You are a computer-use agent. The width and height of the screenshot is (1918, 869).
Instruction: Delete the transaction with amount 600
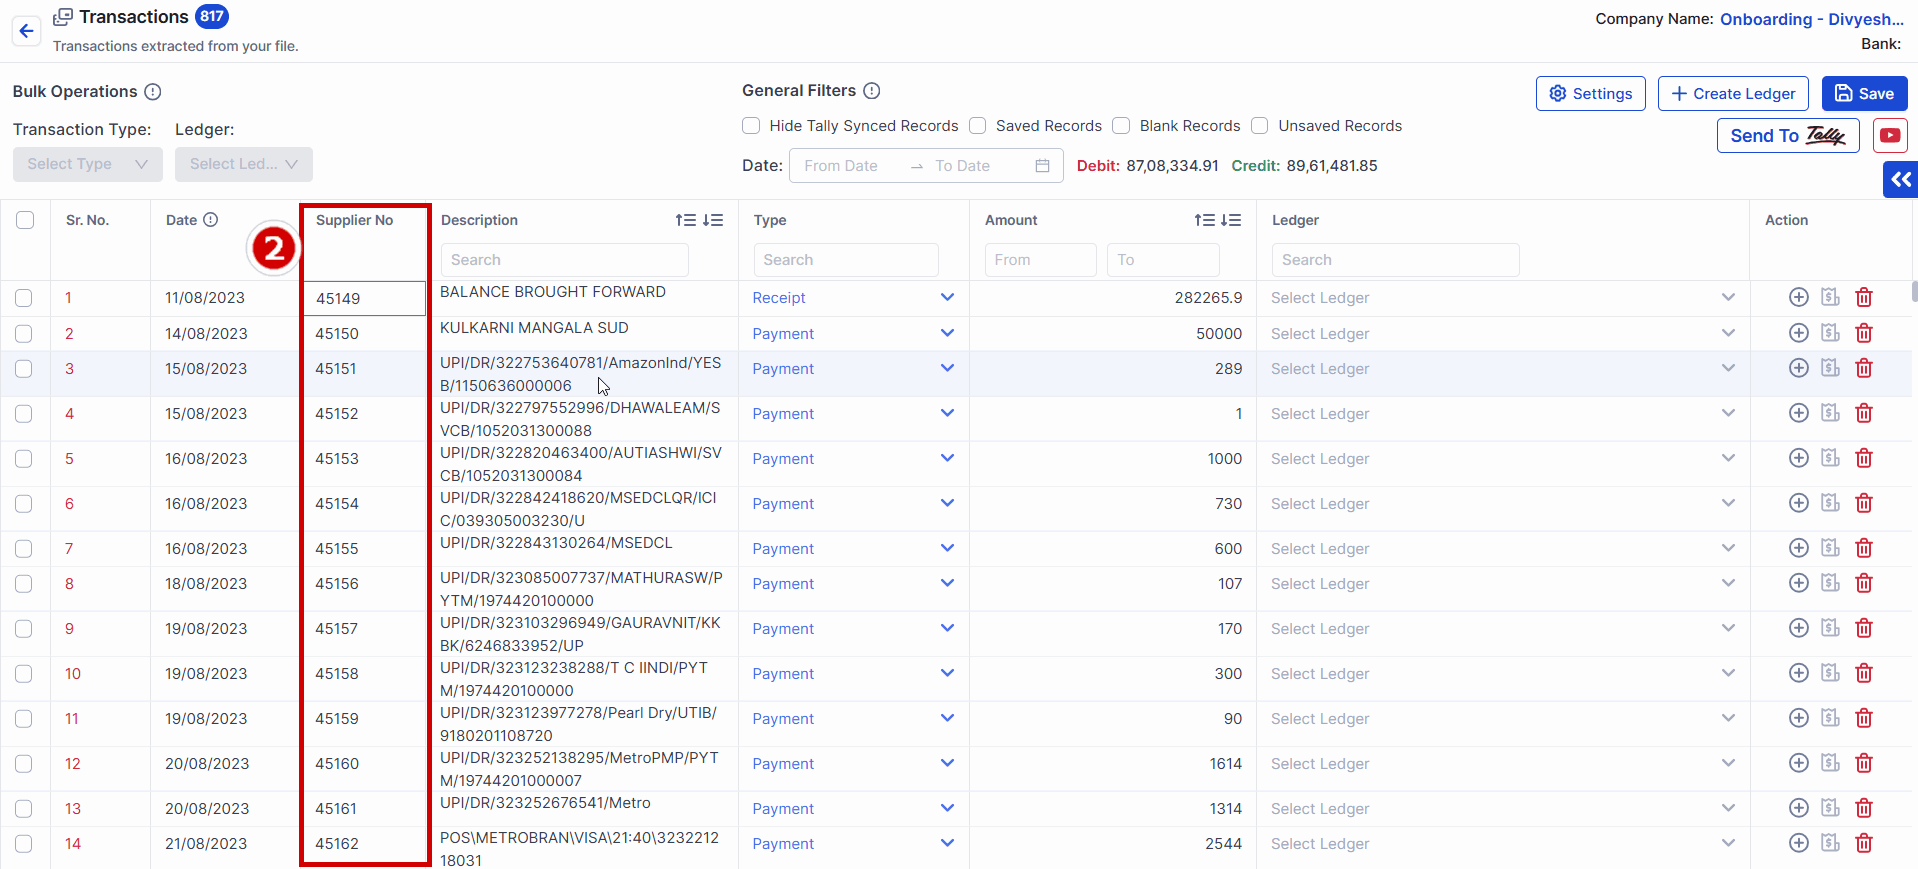[1864, 548]
